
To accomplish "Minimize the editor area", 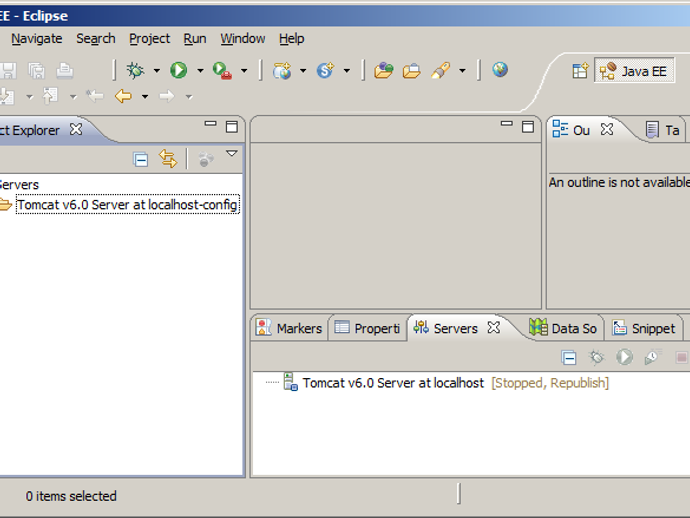I will point(506,124).
